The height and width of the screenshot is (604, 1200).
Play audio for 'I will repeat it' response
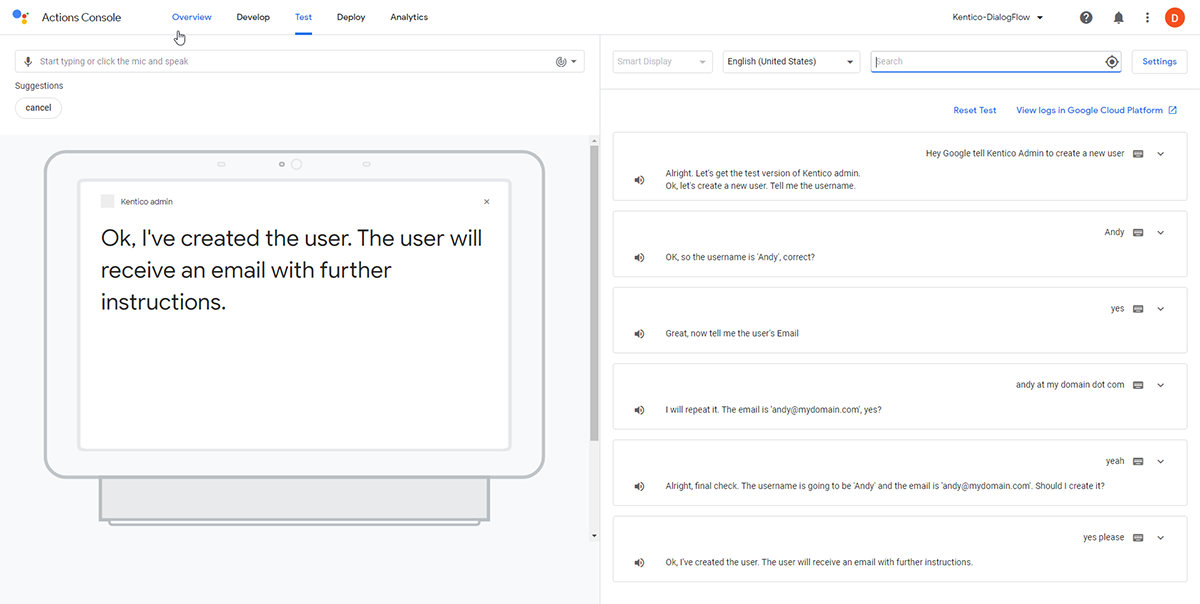coord(639,410)
